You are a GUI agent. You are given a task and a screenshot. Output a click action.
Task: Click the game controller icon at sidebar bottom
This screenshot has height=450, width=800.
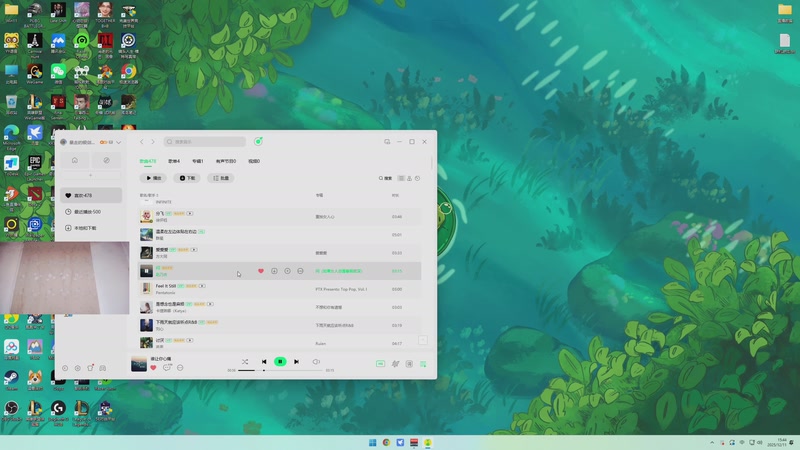pos(103,368)
